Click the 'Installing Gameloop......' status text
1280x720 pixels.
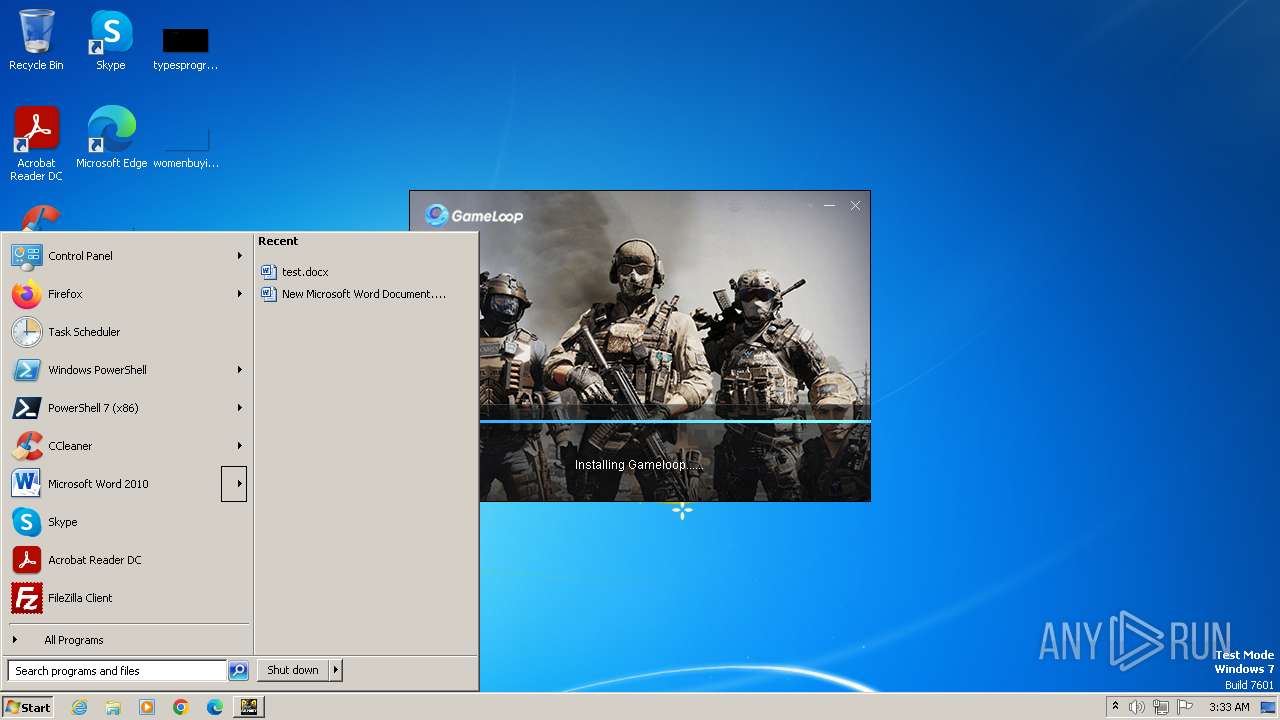[639, 465]
